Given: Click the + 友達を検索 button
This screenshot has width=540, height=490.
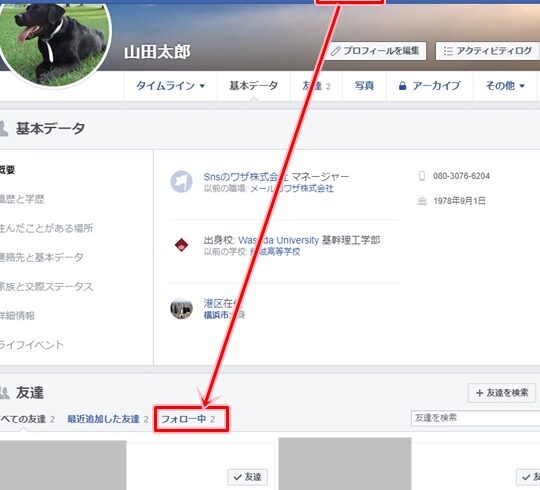Looking at the screenshot, I should pos(502,393).
